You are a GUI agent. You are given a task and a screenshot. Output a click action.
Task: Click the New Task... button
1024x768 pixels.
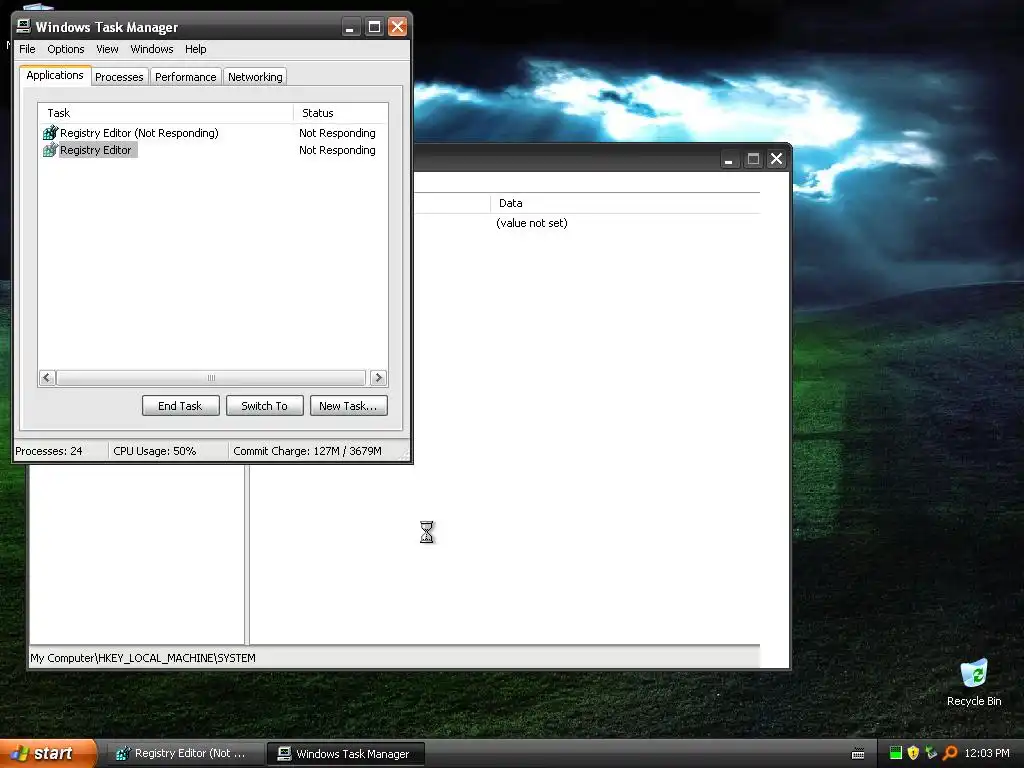pyautogui.click(x=348, y=406)
